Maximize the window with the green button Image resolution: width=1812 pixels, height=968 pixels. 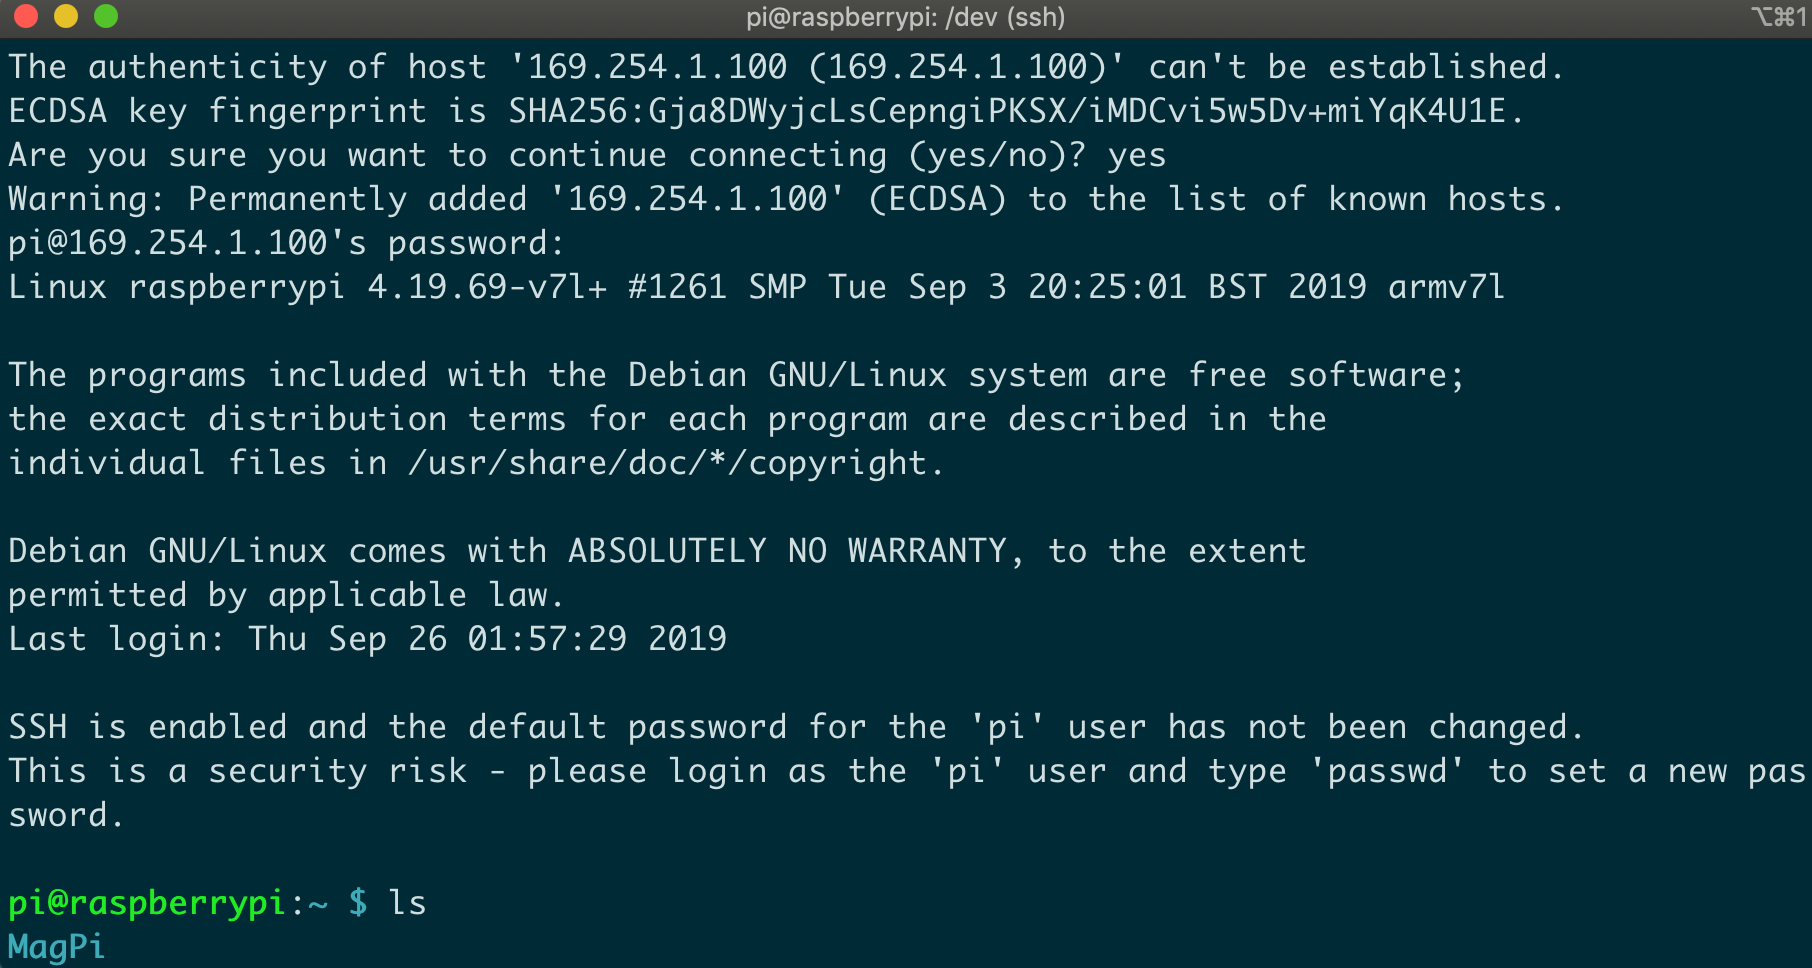tap(106, 16)
